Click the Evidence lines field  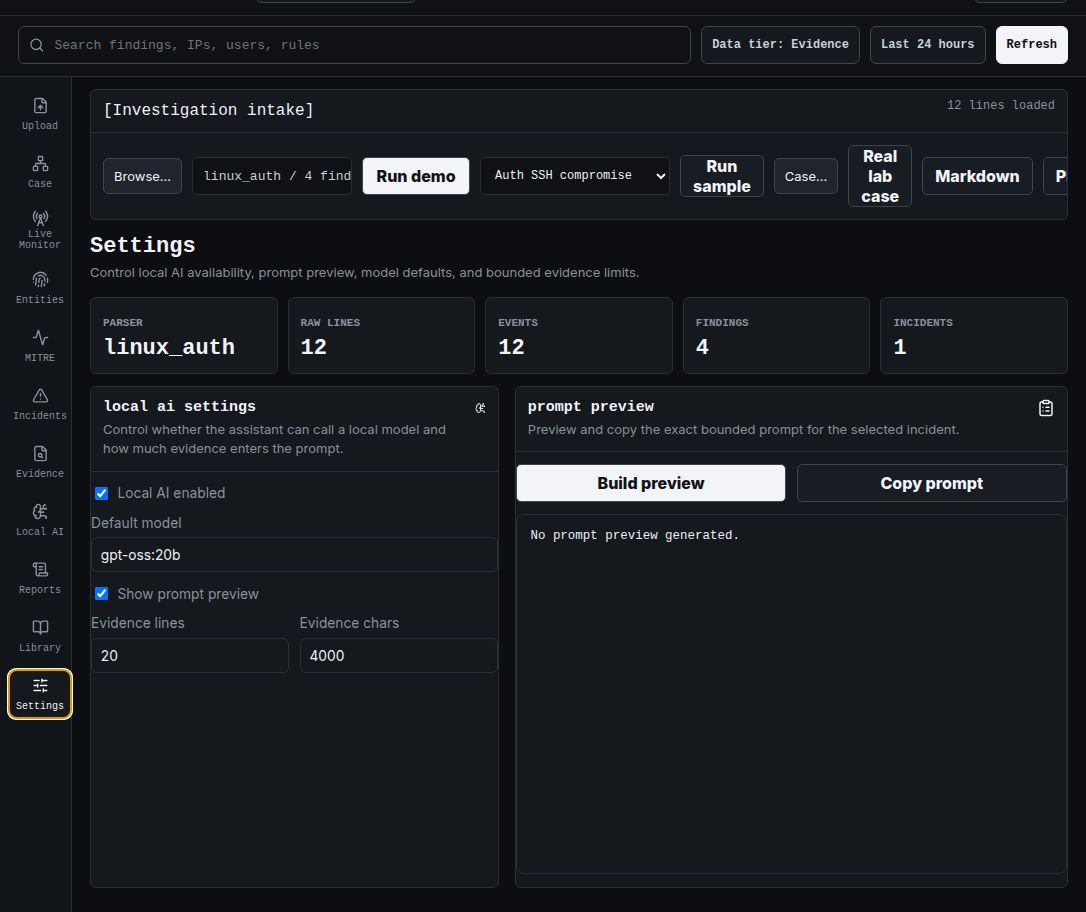point(190,655)
